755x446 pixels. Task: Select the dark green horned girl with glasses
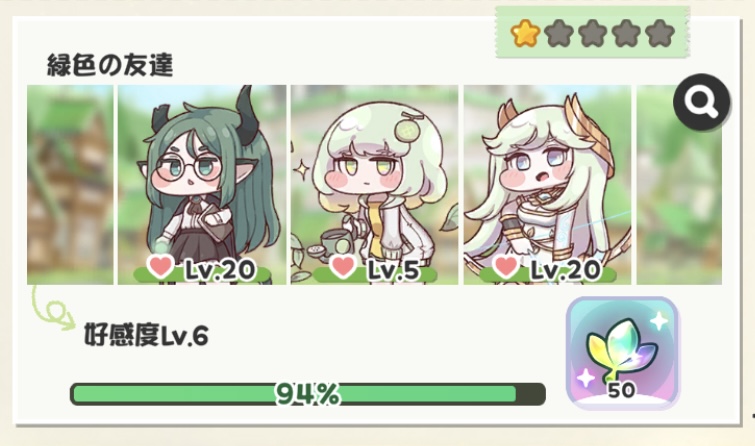coord(202,185)
